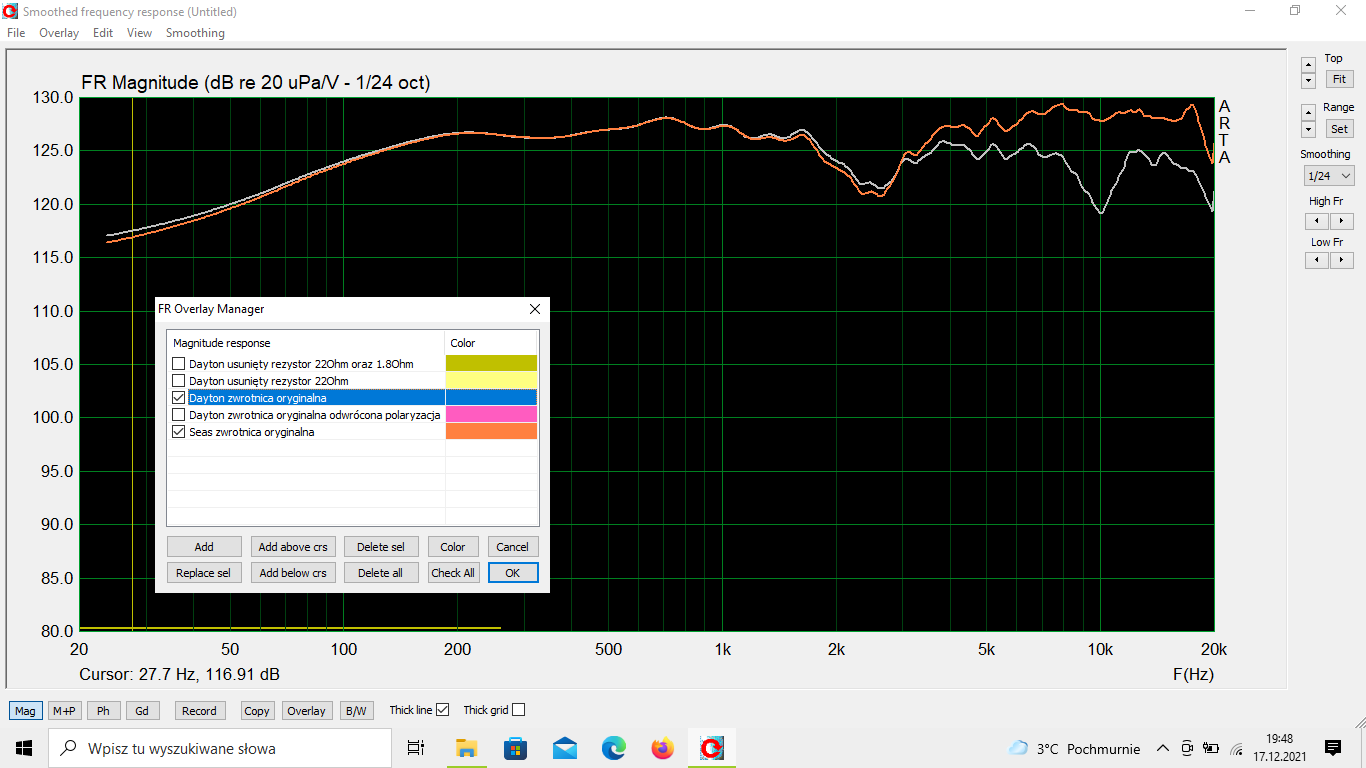
Task: Open File Explorer from taskbar
Action: (x=466, y=748)
